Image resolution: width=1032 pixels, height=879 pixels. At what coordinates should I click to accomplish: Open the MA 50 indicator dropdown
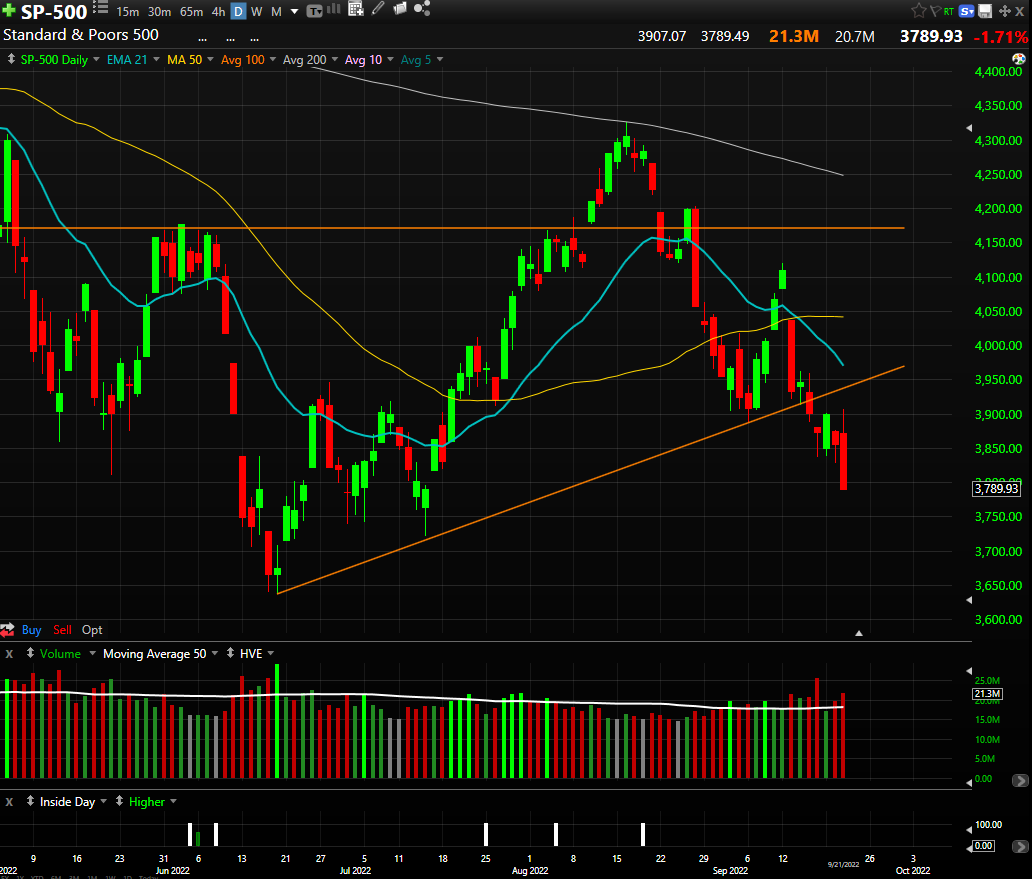(210, 59)
